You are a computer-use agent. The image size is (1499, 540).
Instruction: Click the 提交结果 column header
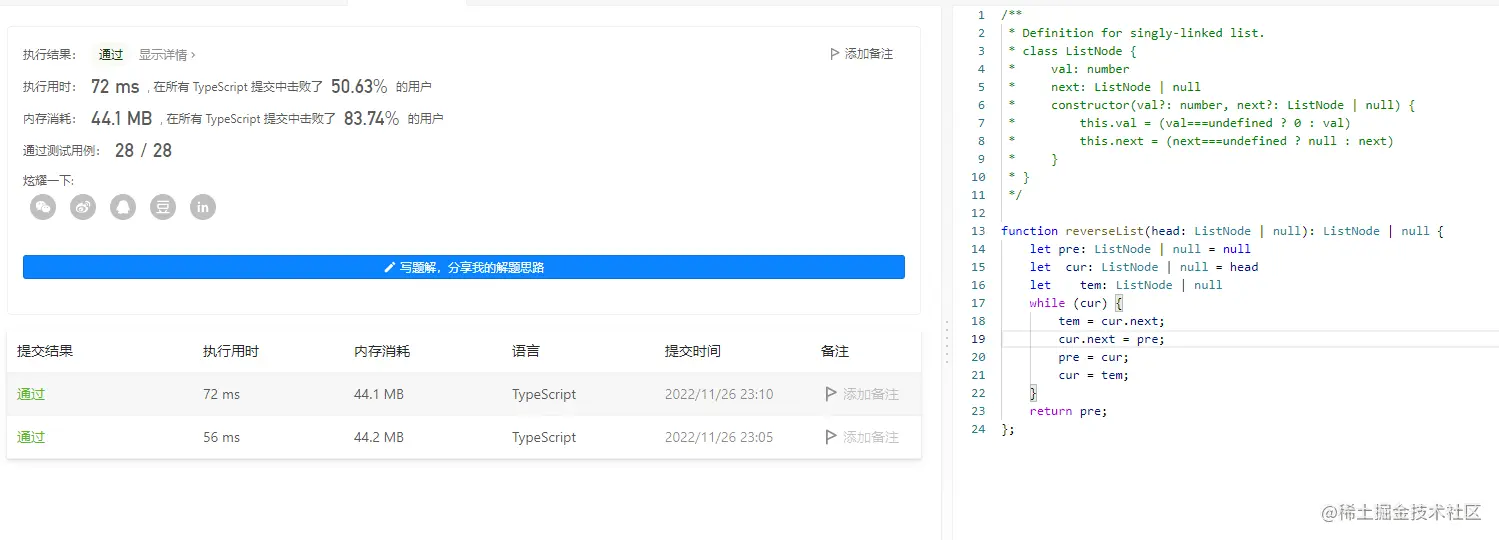[x=45, y=351]
